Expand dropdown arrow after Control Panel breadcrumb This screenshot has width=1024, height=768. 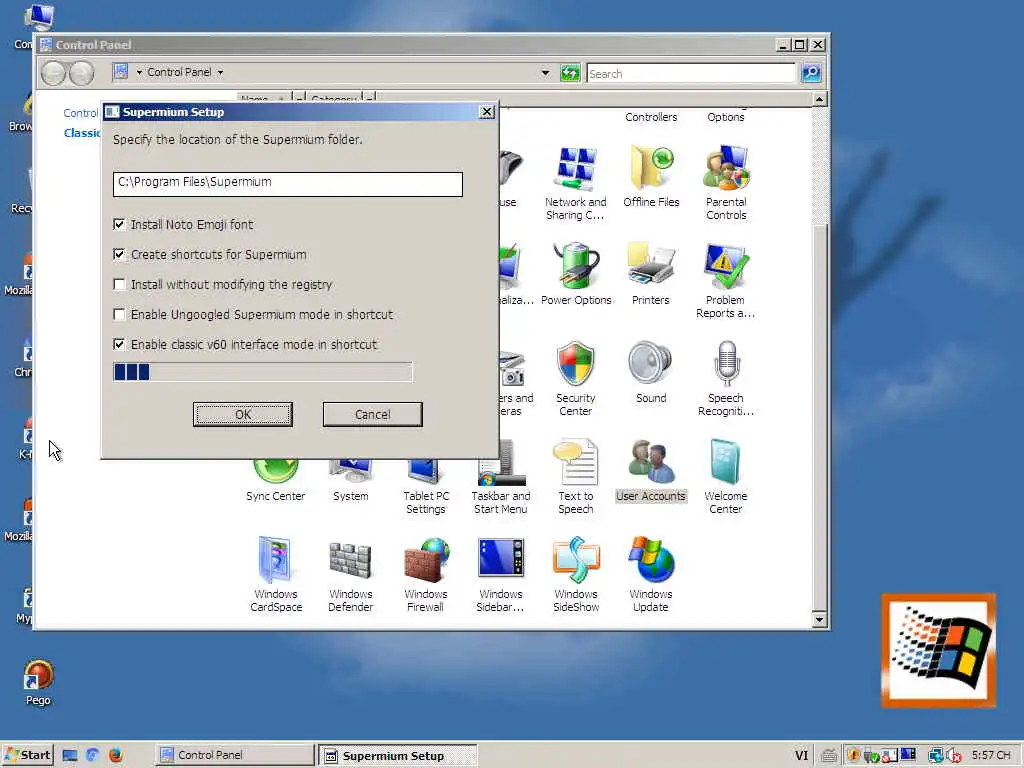221,72
